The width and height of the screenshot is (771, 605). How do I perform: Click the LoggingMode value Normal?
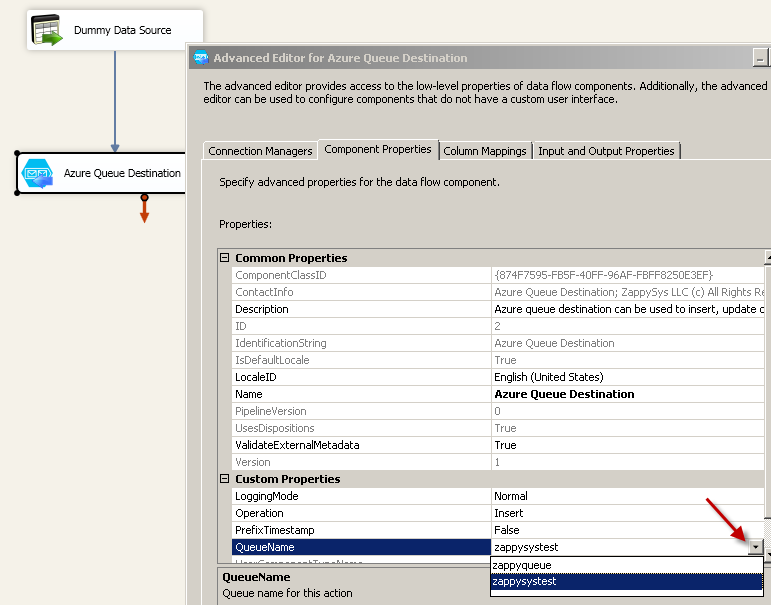pos(510,496)
